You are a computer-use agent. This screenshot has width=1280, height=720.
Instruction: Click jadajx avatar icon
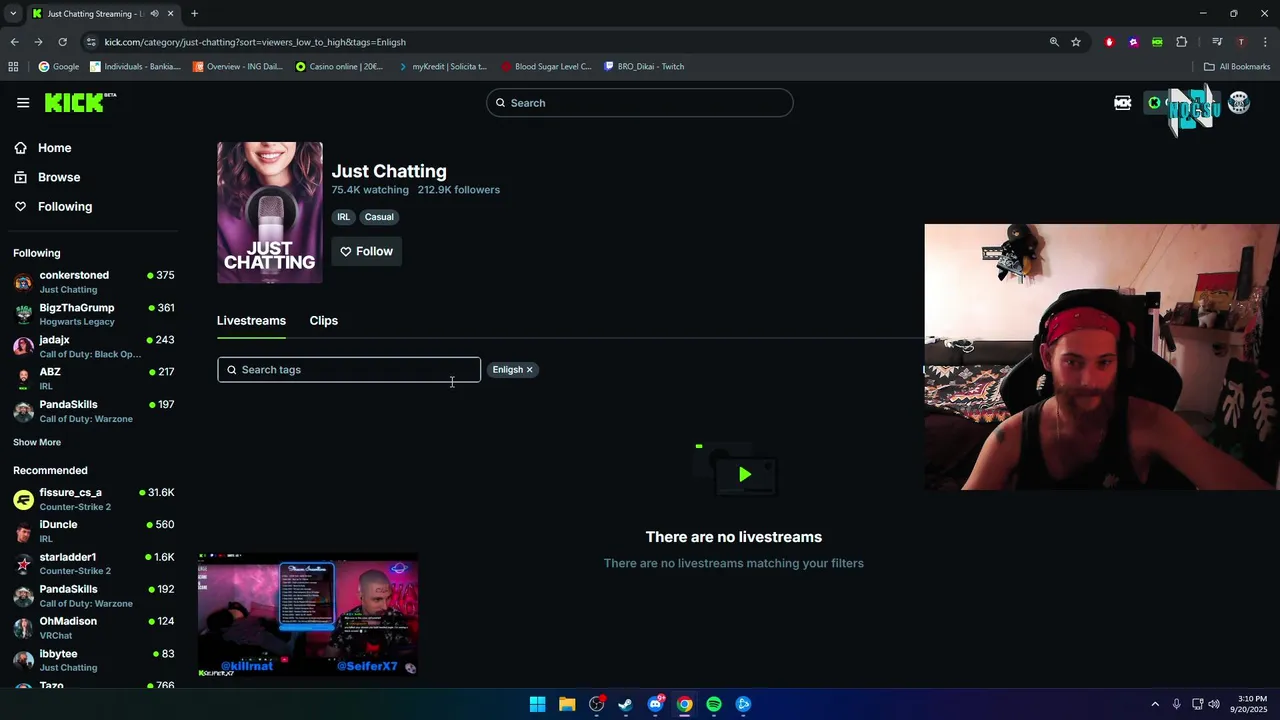point(23,346)
